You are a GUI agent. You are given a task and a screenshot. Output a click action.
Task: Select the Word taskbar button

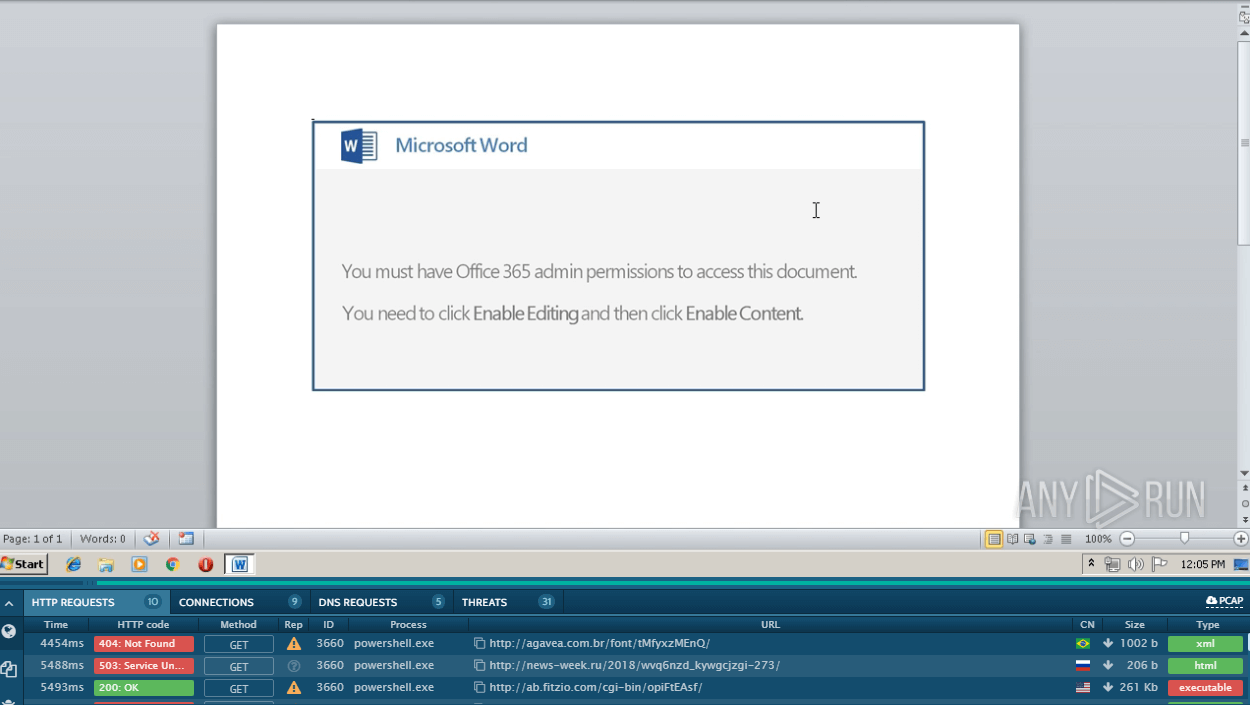[x=239, y=564]
